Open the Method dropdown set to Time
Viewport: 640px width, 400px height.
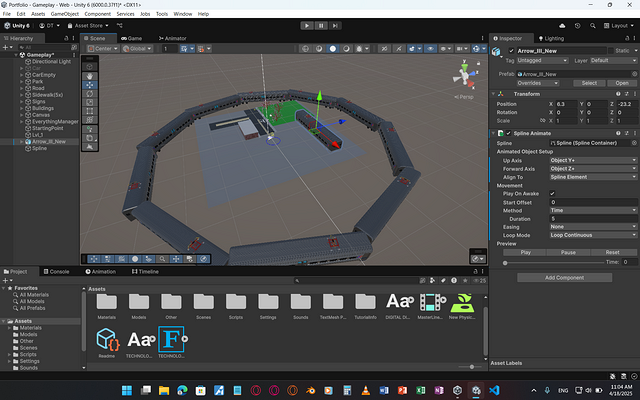(593, 210)
